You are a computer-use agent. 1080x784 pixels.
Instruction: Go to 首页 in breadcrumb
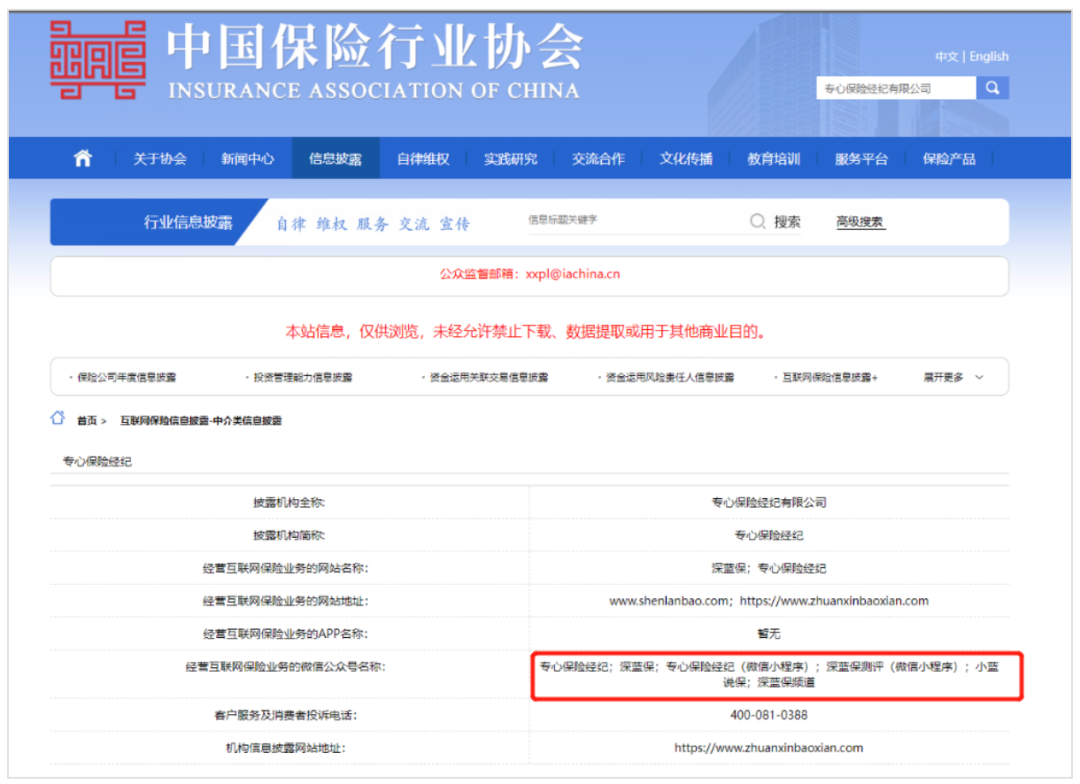[x=87, y=420]
